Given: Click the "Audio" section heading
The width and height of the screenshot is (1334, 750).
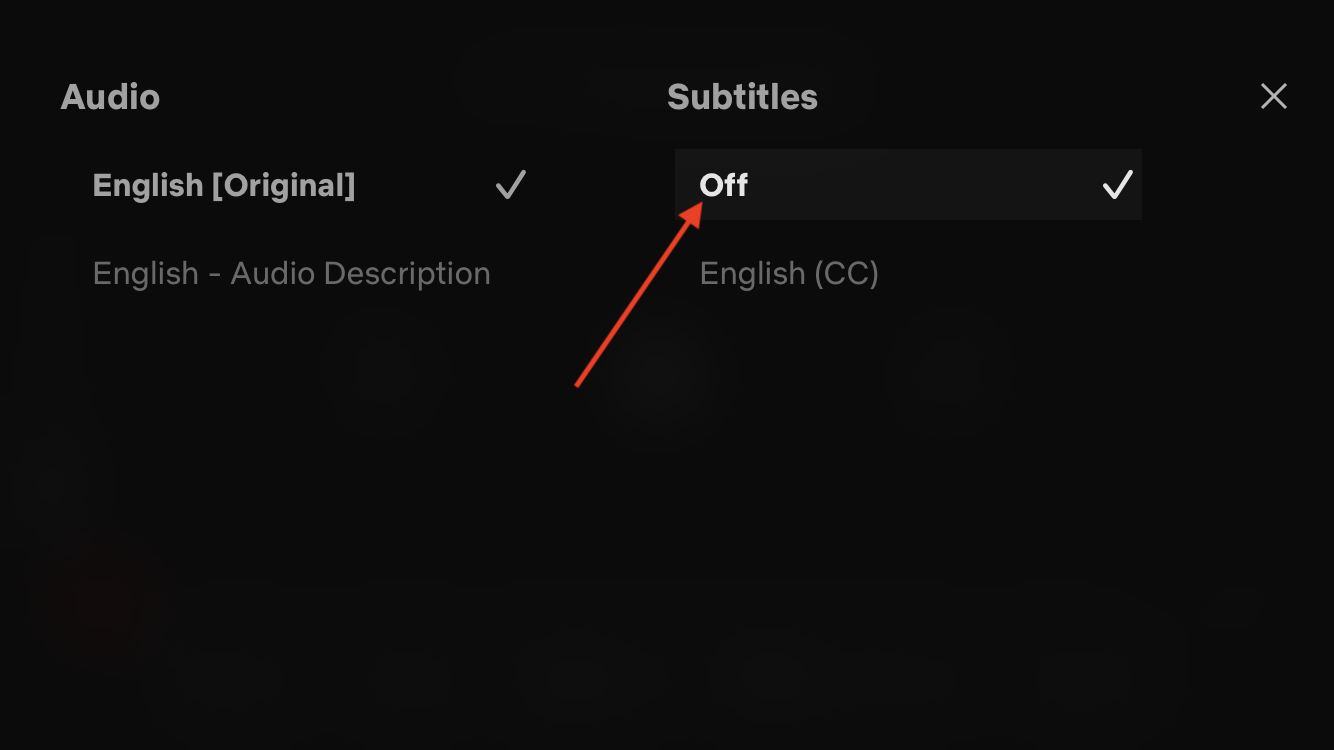Looking at the screenshot, I should tap(110, 96).
